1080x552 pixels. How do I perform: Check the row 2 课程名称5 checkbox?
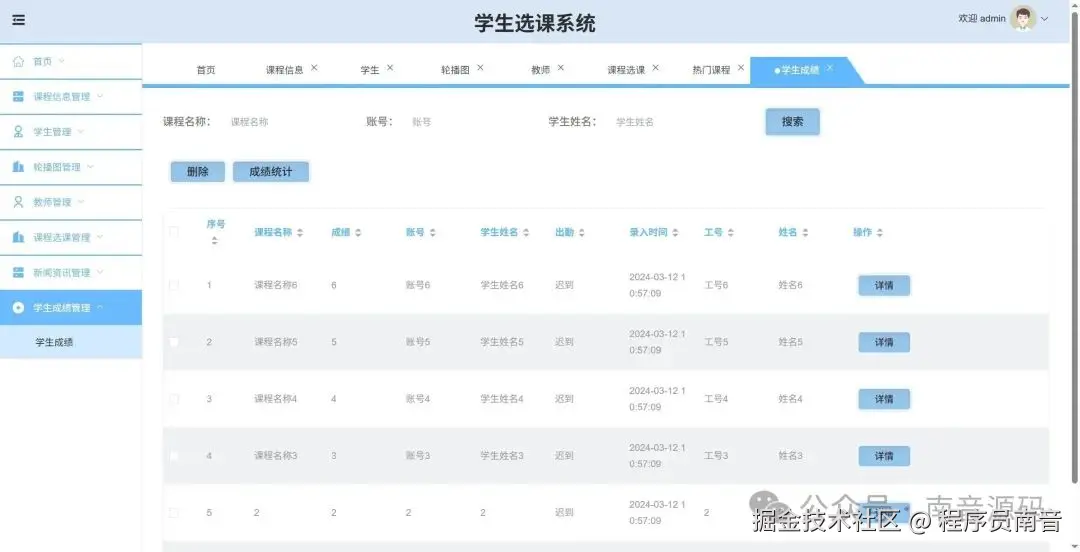174,342
